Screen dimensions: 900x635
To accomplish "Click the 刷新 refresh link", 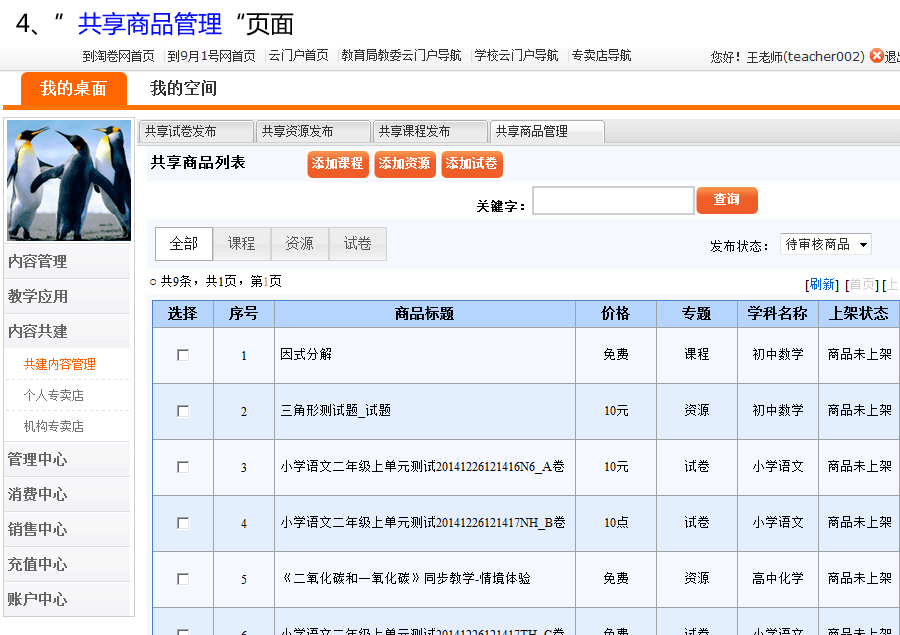I will (x=822, y=284).
